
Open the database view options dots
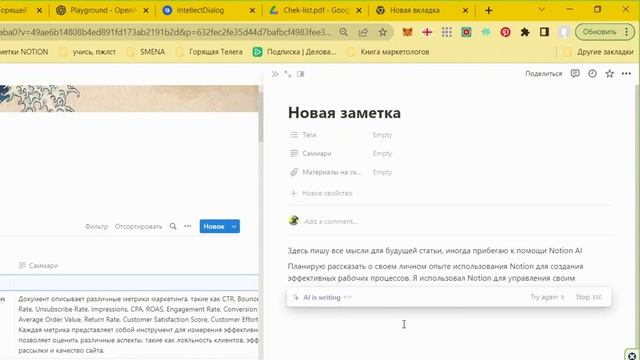188,226
